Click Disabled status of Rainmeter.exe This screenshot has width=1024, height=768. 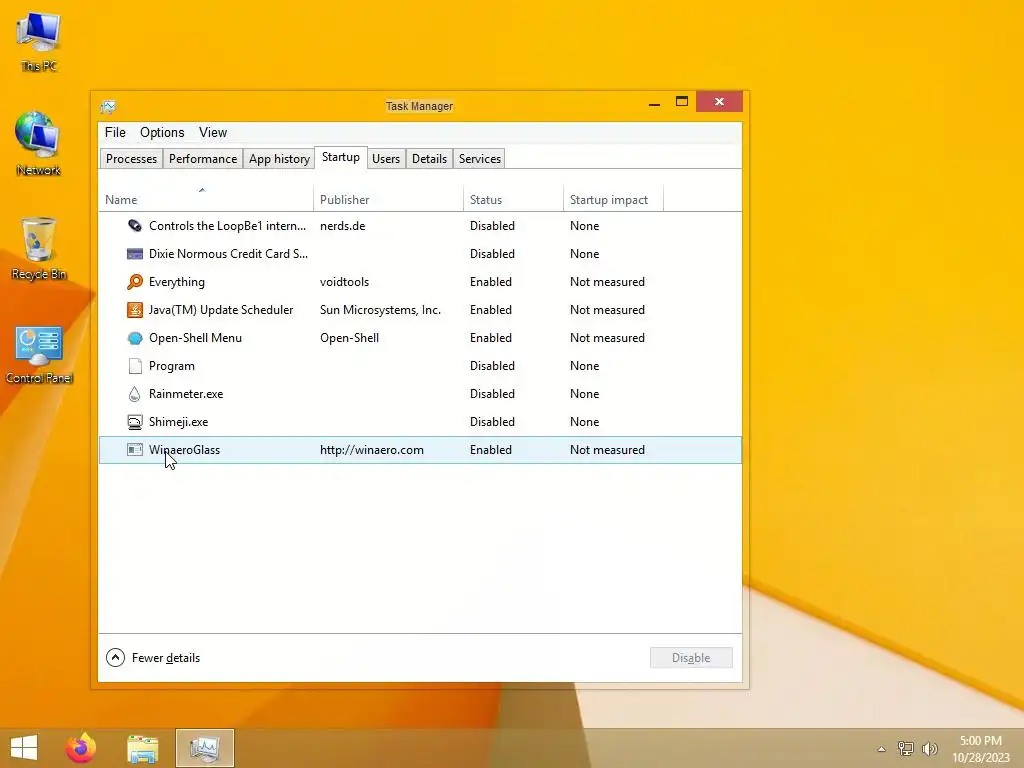(492, 394)
